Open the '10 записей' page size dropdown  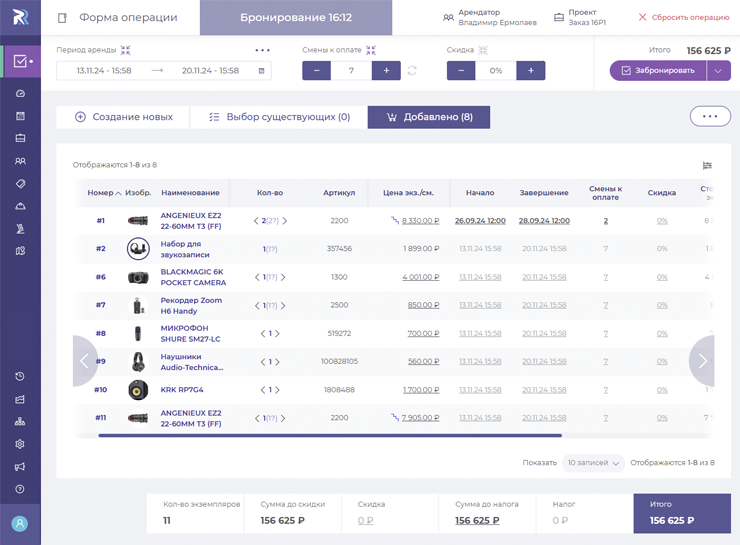point(593,463)
